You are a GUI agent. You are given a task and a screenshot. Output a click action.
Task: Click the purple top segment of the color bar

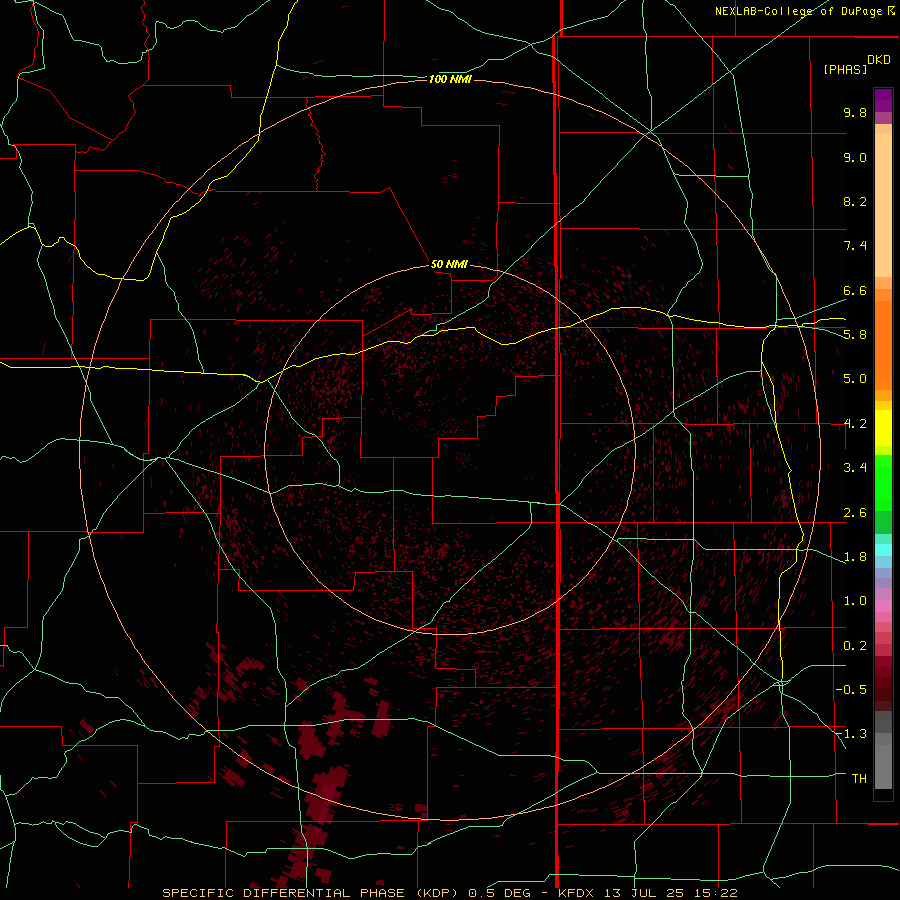[x=883, y=100]
